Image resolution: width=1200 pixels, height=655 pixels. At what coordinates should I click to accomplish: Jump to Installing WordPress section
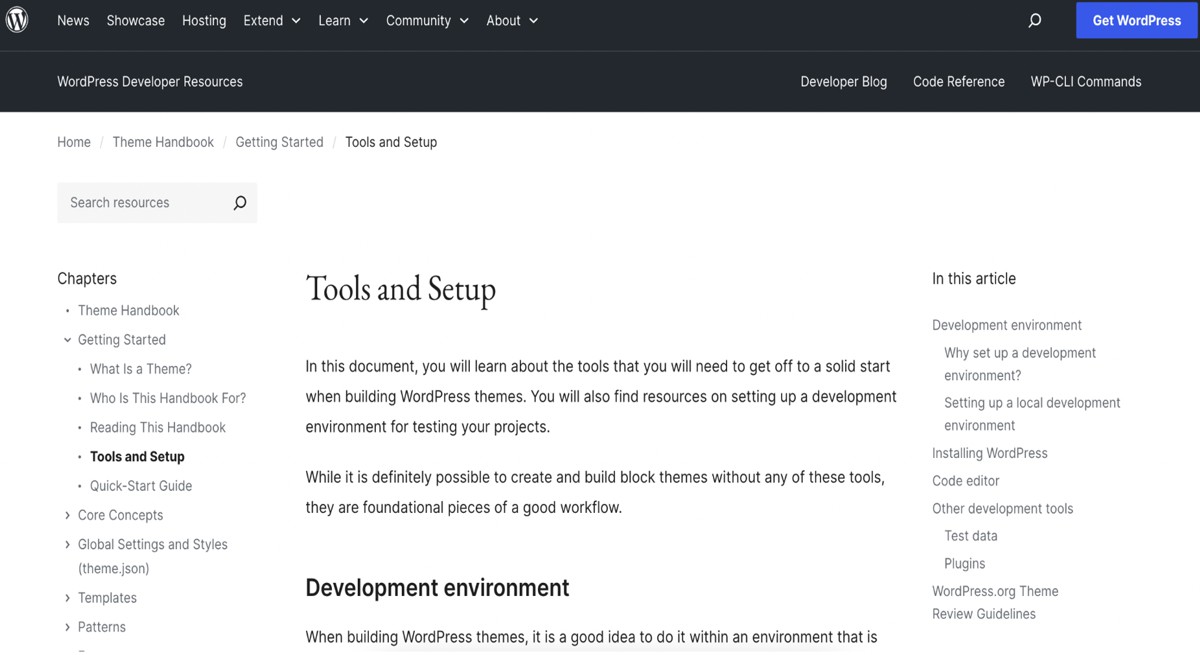pos(990,453)
